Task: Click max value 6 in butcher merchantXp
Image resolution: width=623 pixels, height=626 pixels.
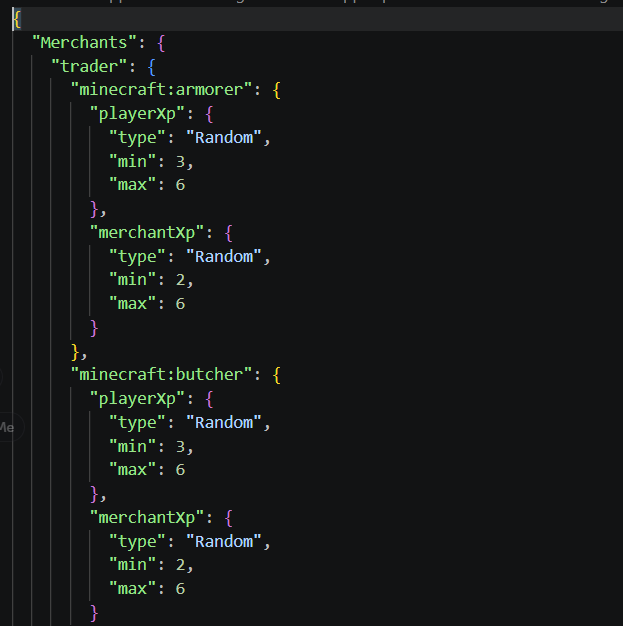Action: (x=181, y=589)
